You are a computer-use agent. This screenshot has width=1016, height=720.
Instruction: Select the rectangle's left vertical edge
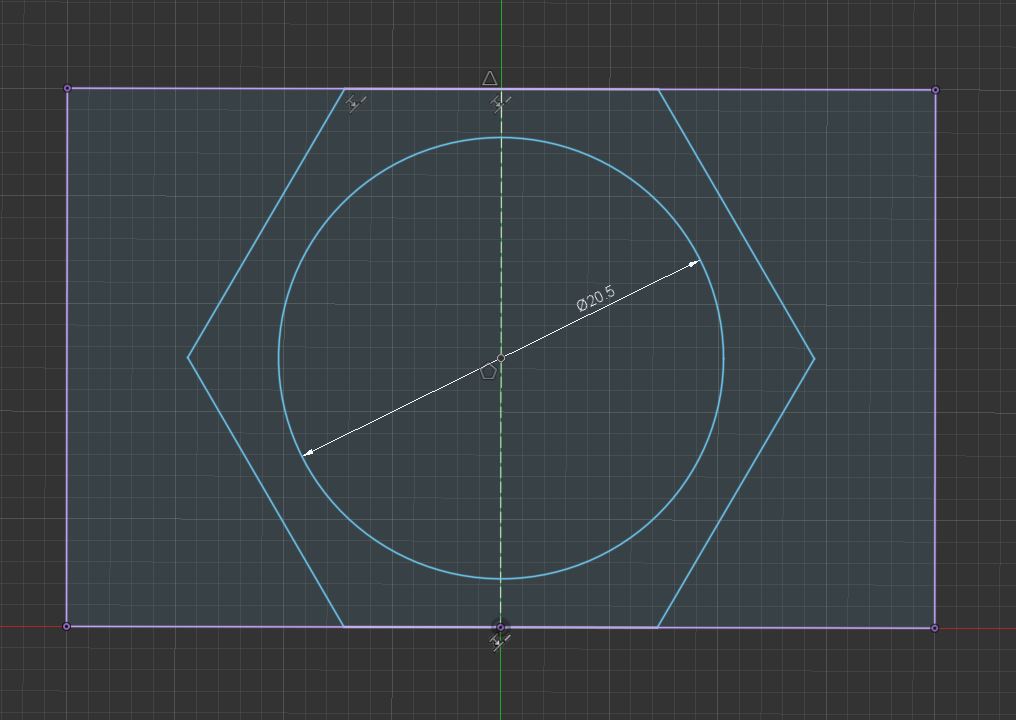click(x=67, y=357)
